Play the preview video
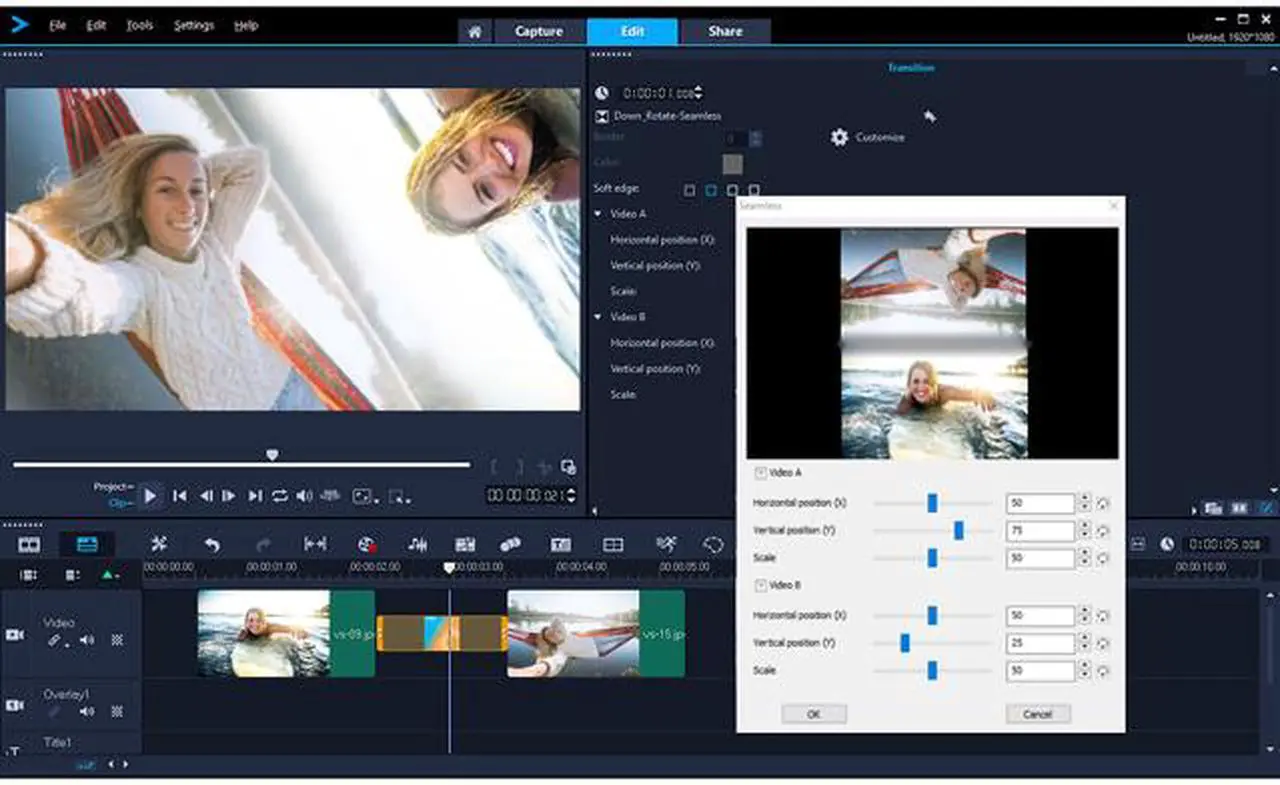 point(150,495)
